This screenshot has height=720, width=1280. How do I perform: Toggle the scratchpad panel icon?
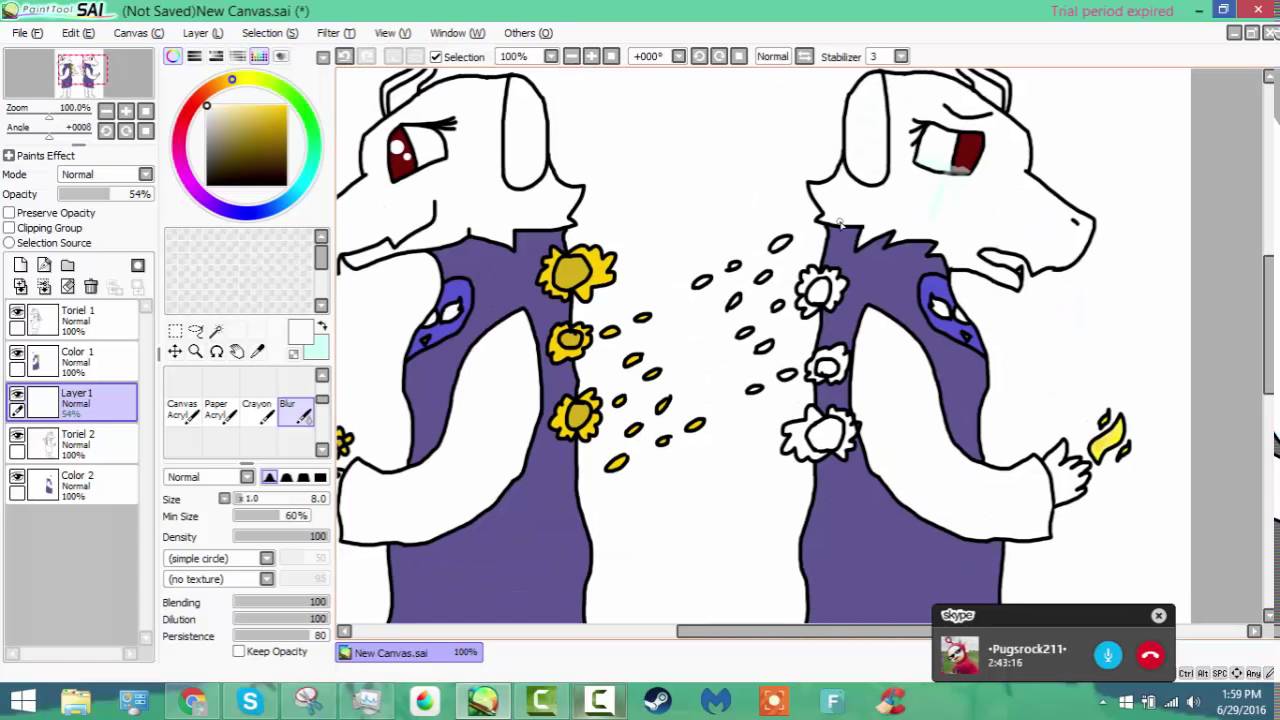281,56
